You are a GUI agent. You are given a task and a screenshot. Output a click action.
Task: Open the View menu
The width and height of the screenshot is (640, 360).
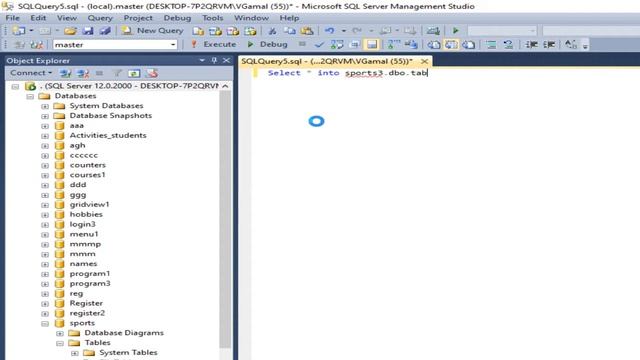[67, 18]
